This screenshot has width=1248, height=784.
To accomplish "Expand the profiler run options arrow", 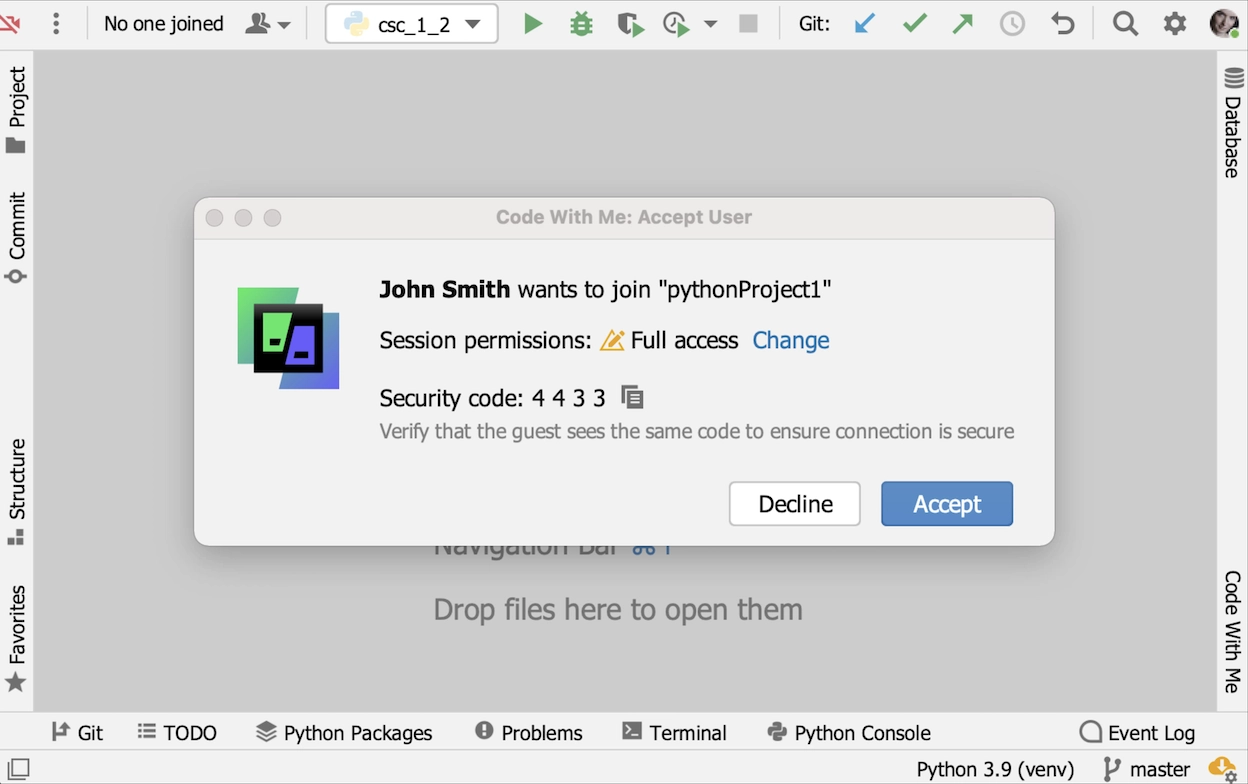I will point(711,24).
